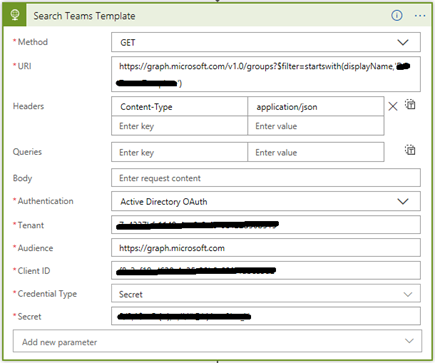Open the Add new parameter dropdown
Screen dimensions: 435x363
tap(217, 341)
